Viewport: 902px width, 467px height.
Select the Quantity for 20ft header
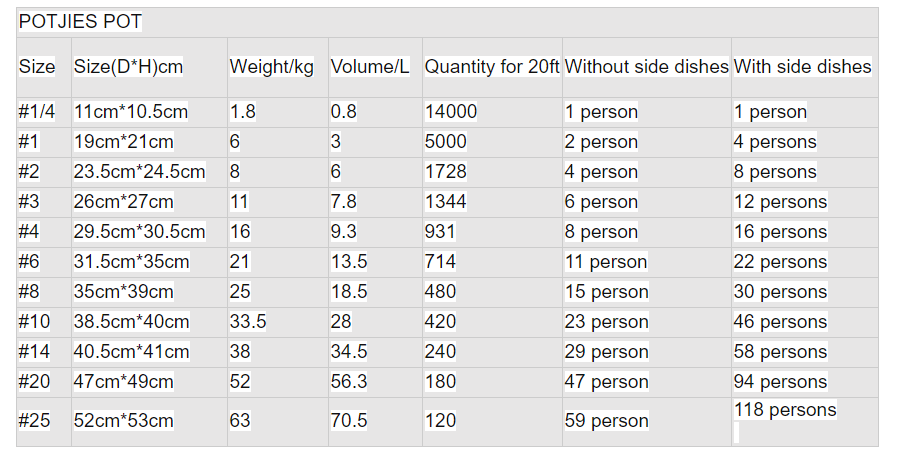pyautogui.click(x=491, y=67)
